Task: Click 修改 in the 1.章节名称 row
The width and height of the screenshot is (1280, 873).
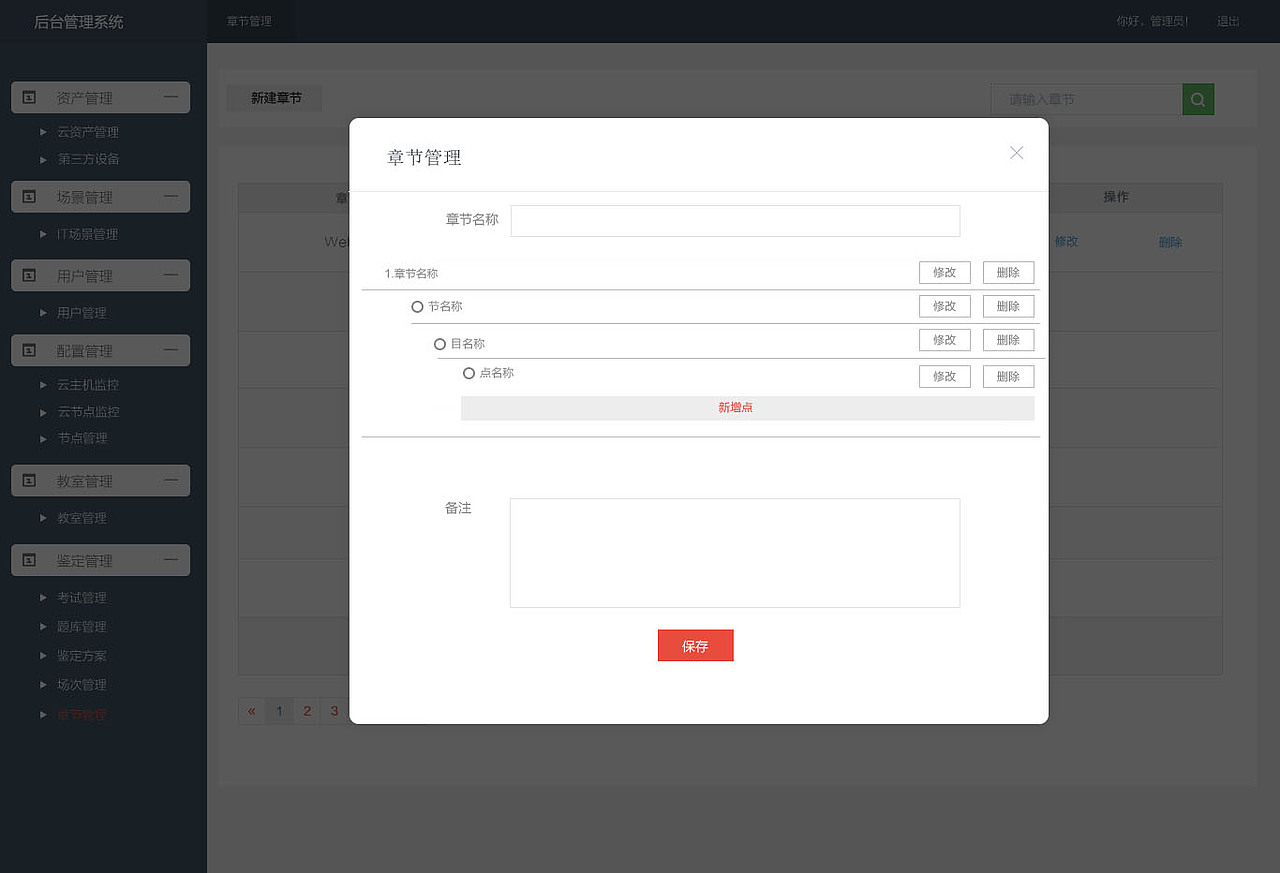Action: coord(945,272)
